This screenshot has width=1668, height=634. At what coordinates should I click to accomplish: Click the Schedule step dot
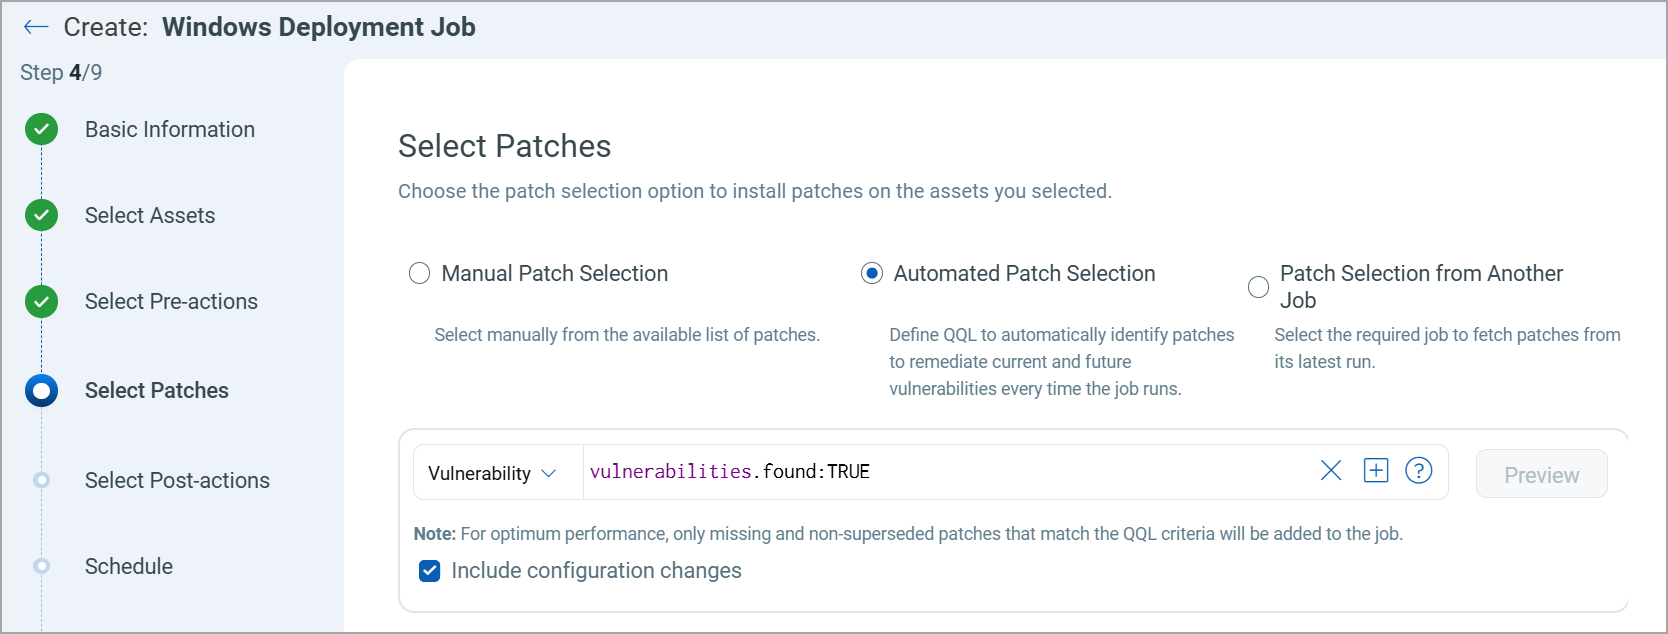[x=42, y=566]
